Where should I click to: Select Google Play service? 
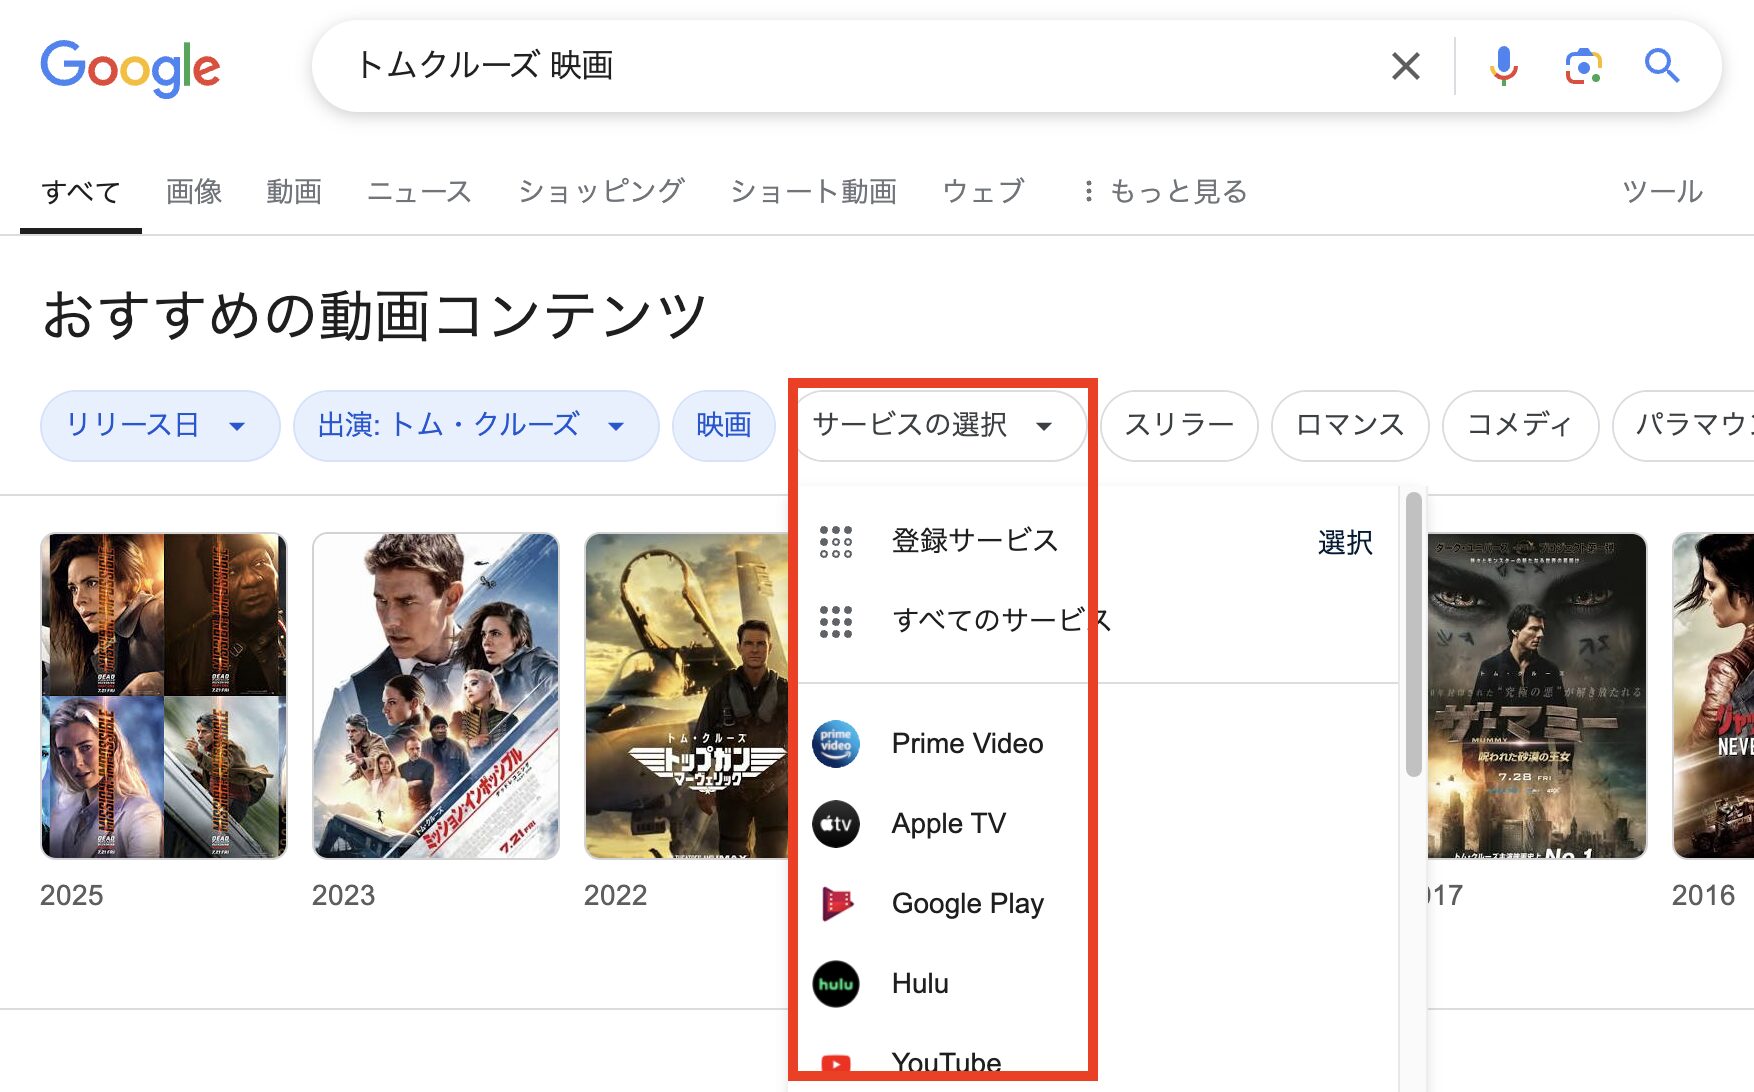[968, 904]
